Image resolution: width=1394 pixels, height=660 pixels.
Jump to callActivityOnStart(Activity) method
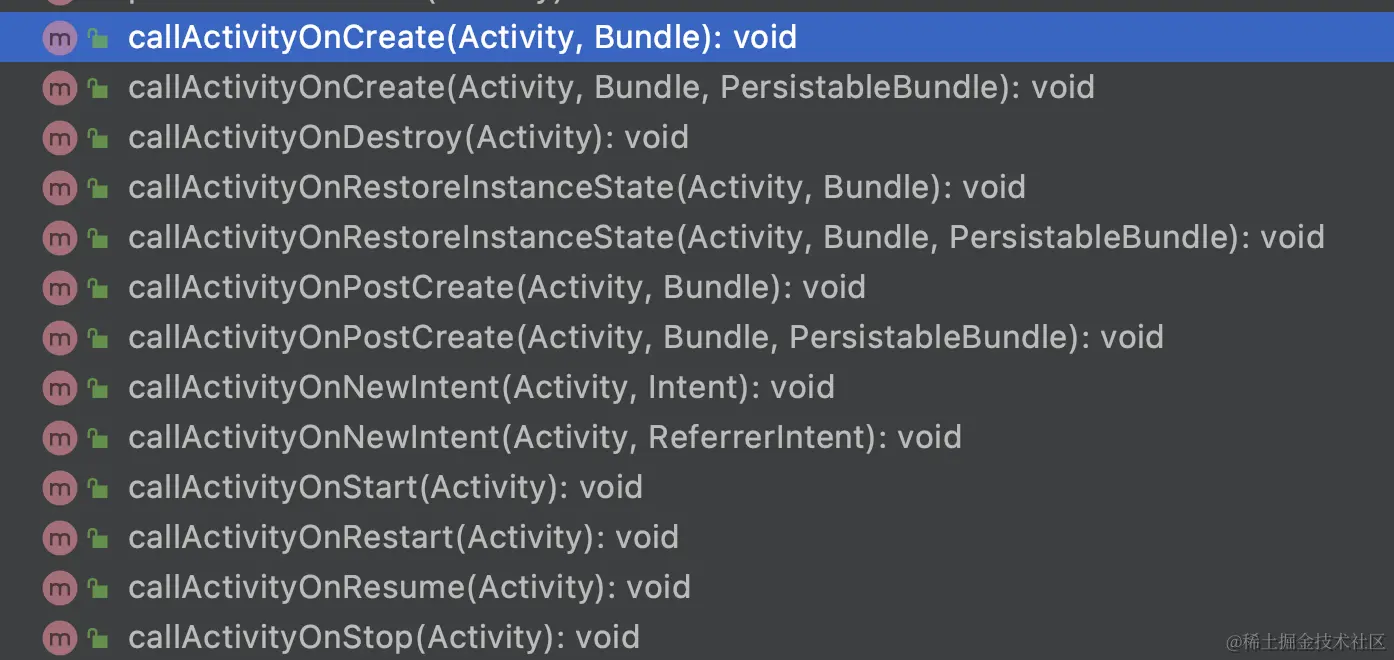[385, 488]
